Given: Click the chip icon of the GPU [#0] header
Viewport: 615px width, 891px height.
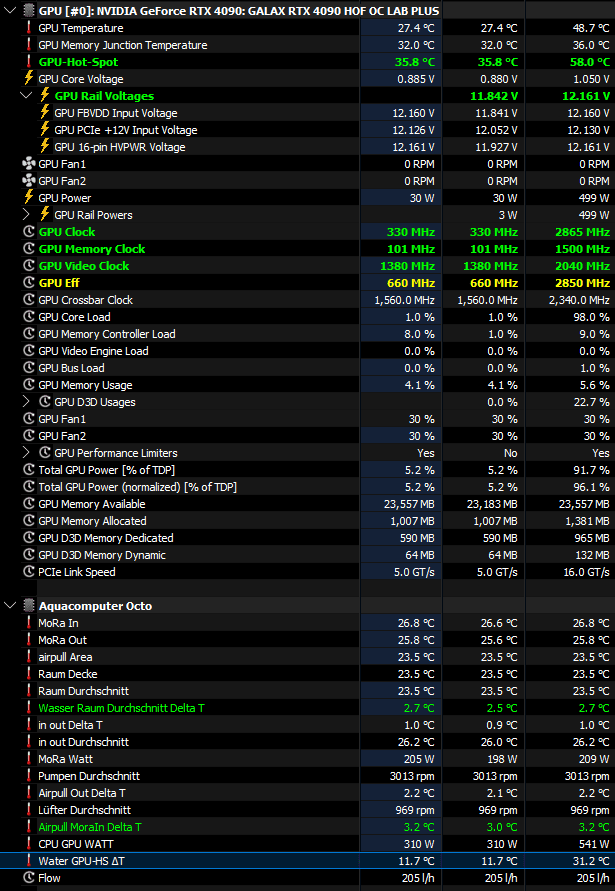Looking at the screenshot, I should tap(28, 11).
